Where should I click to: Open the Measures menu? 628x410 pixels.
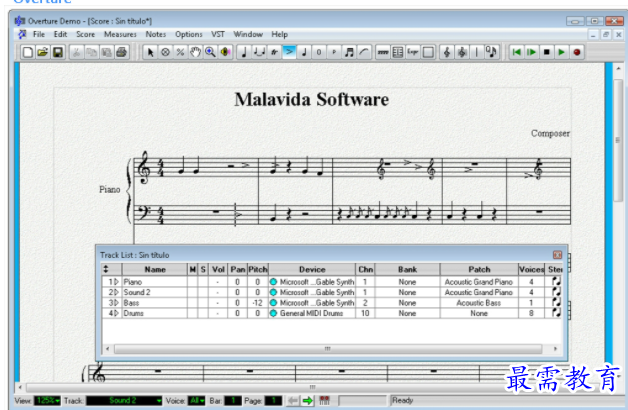point(120,34)
